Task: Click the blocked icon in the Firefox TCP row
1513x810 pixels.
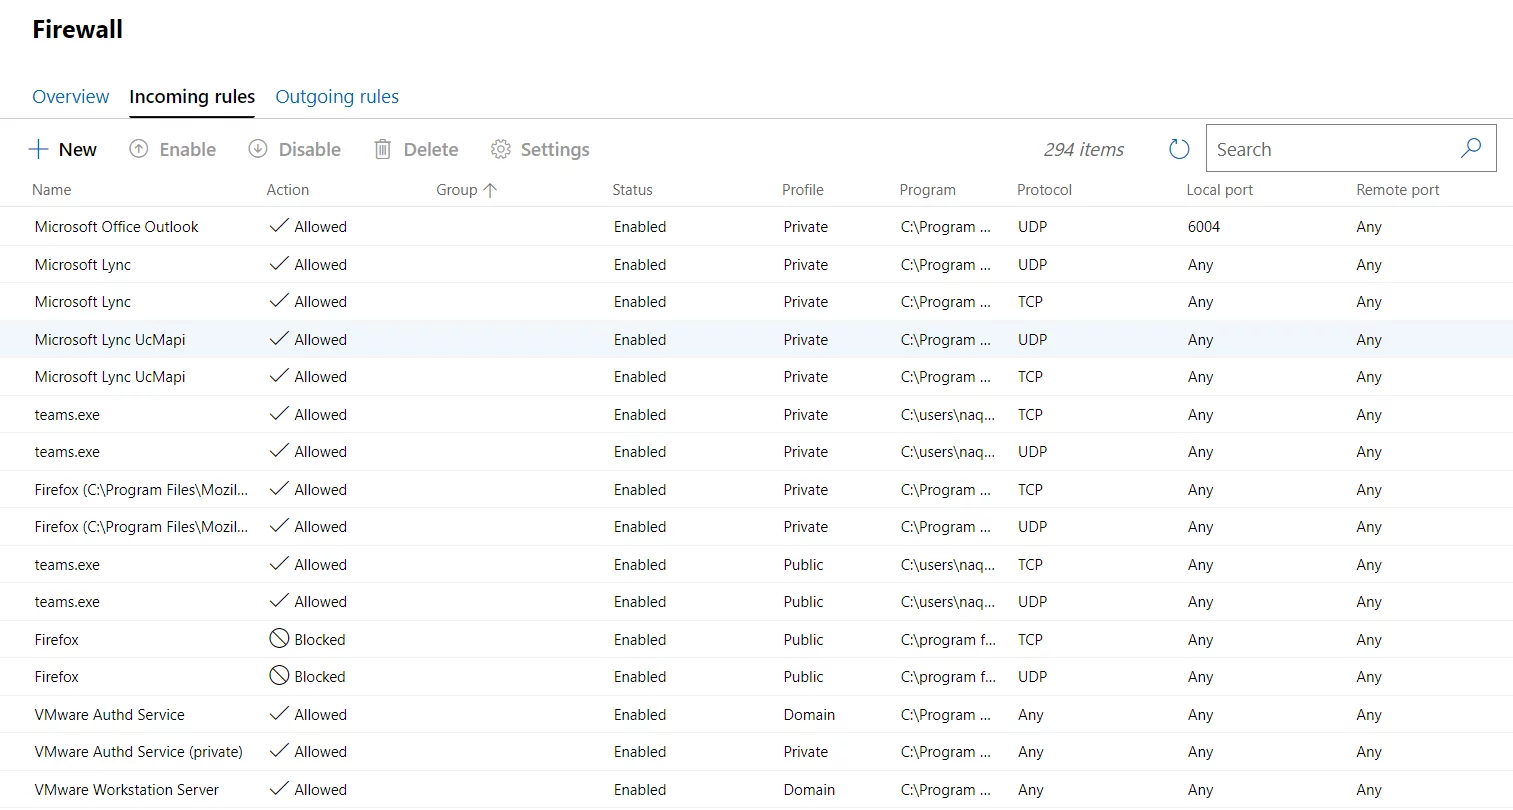Action: 279,639
